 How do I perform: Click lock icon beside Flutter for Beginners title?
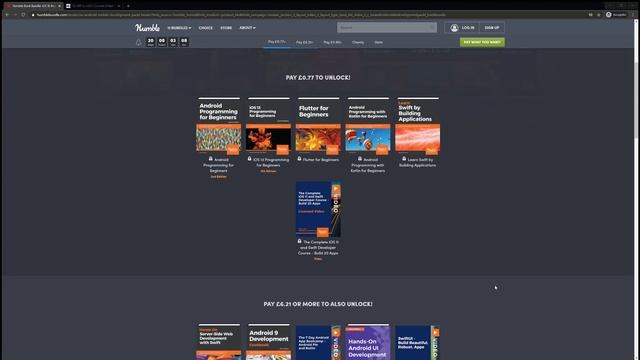pyautogui.click(x=299, y=159)
